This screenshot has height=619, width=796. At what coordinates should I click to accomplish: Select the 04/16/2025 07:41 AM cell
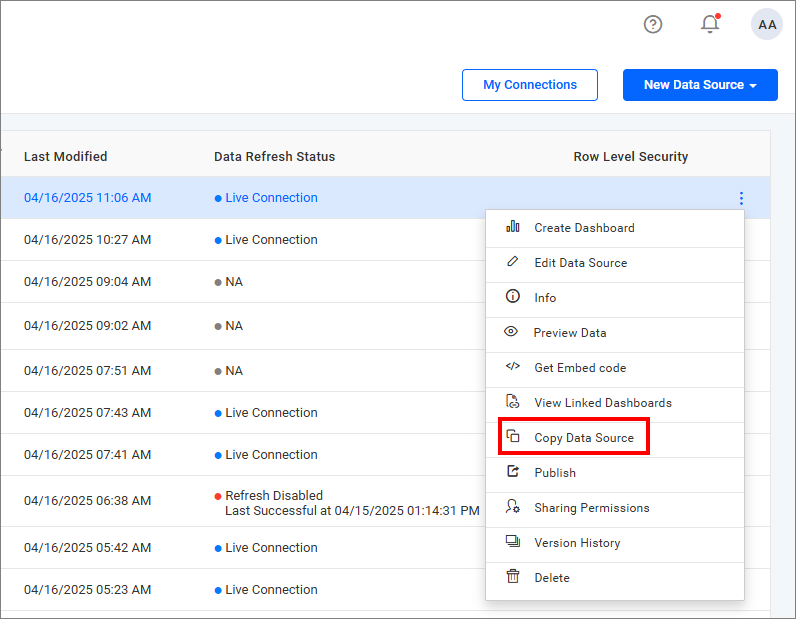point(87,455)
